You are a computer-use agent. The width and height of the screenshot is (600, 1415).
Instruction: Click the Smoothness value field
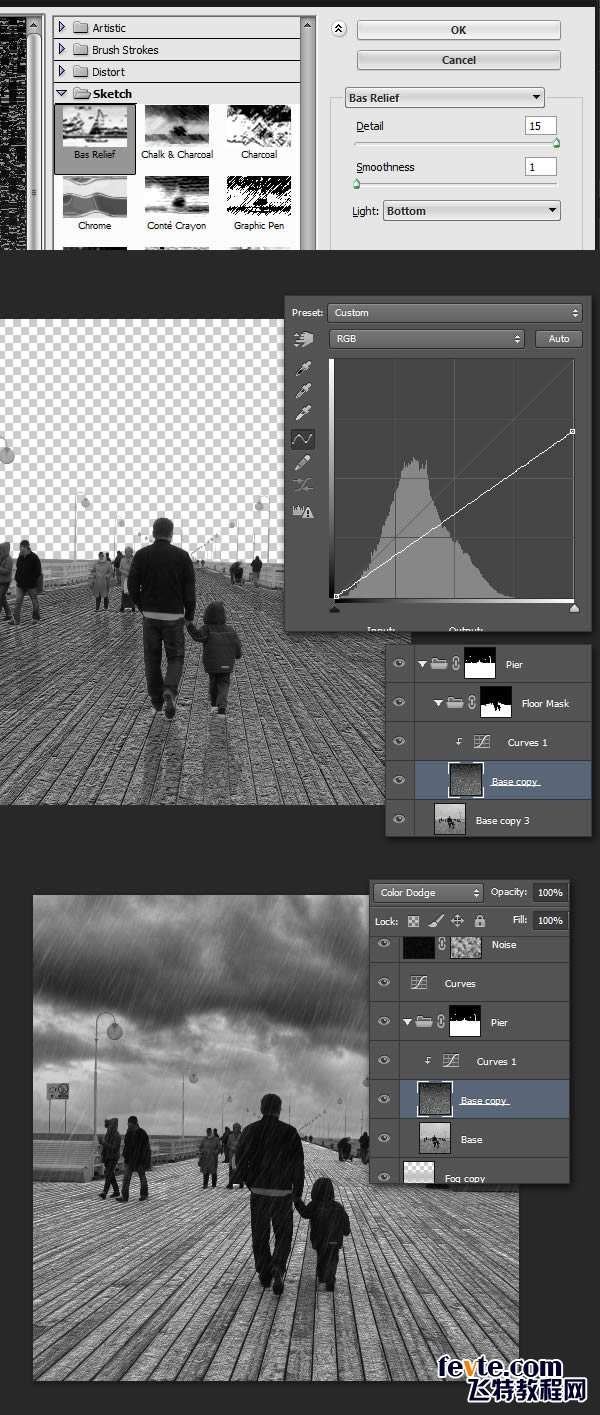[541, 167]
